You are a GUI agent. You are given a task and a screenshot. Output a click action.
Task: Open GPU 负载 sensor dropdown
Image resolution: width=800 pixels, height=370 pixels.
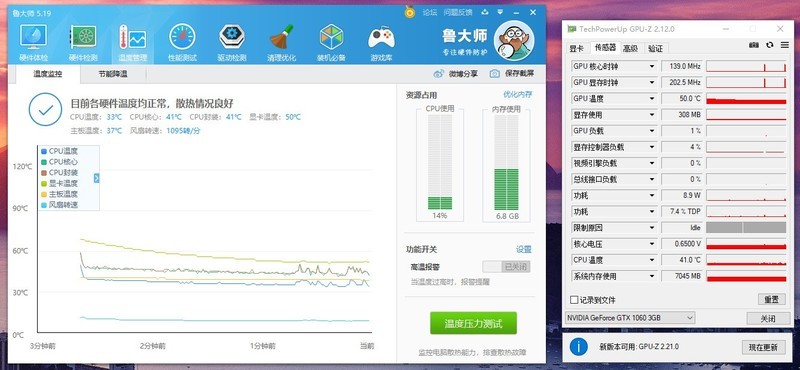[652, 131]
